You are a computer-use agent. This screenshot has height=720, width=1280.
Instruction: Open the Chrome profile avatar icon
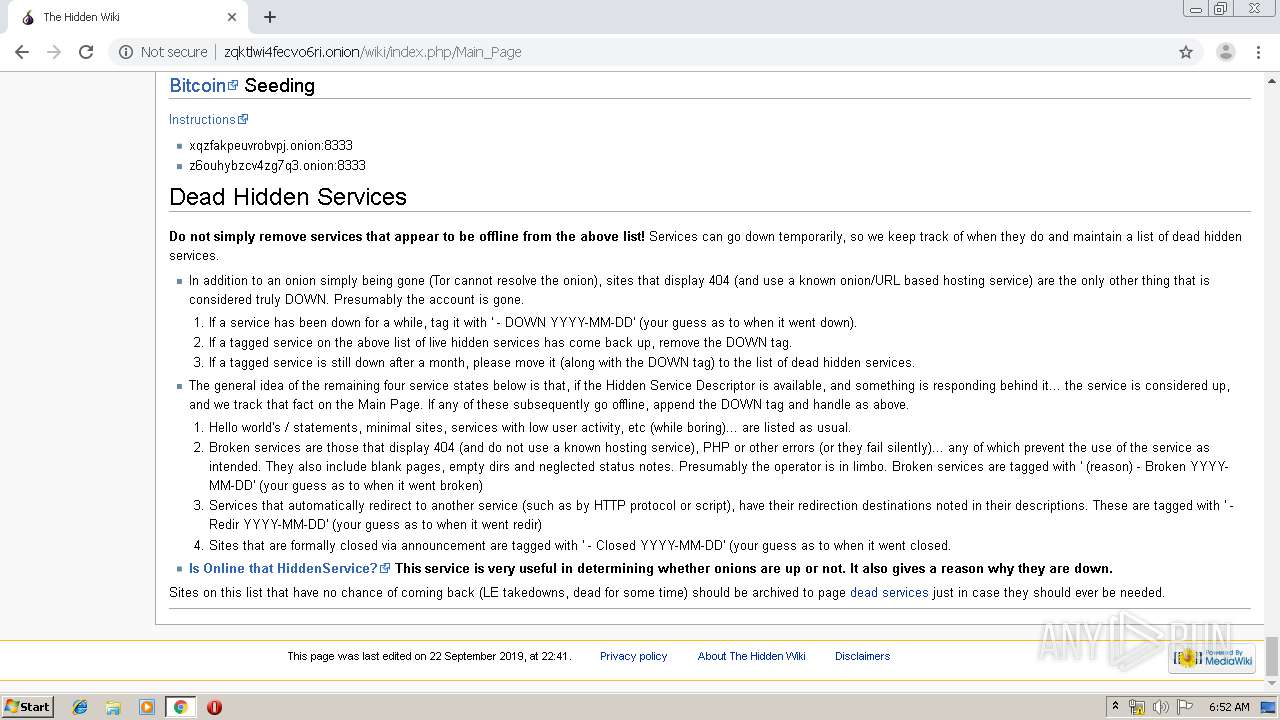(1225, 52)
